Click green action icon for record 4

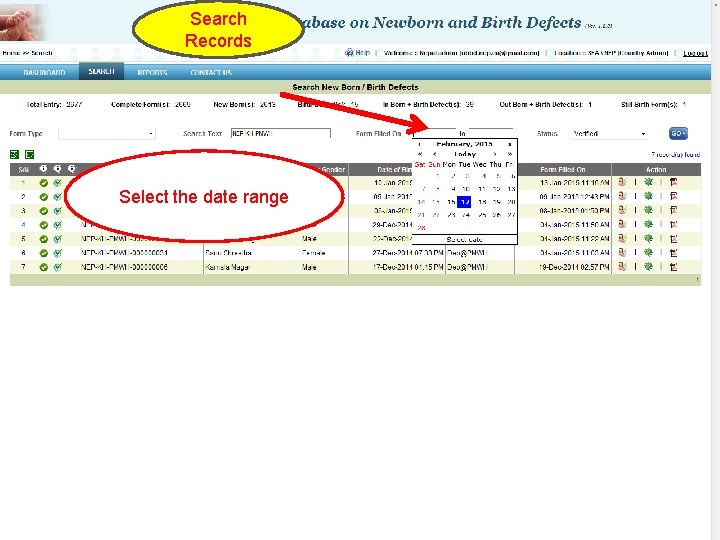pos(648,224)
